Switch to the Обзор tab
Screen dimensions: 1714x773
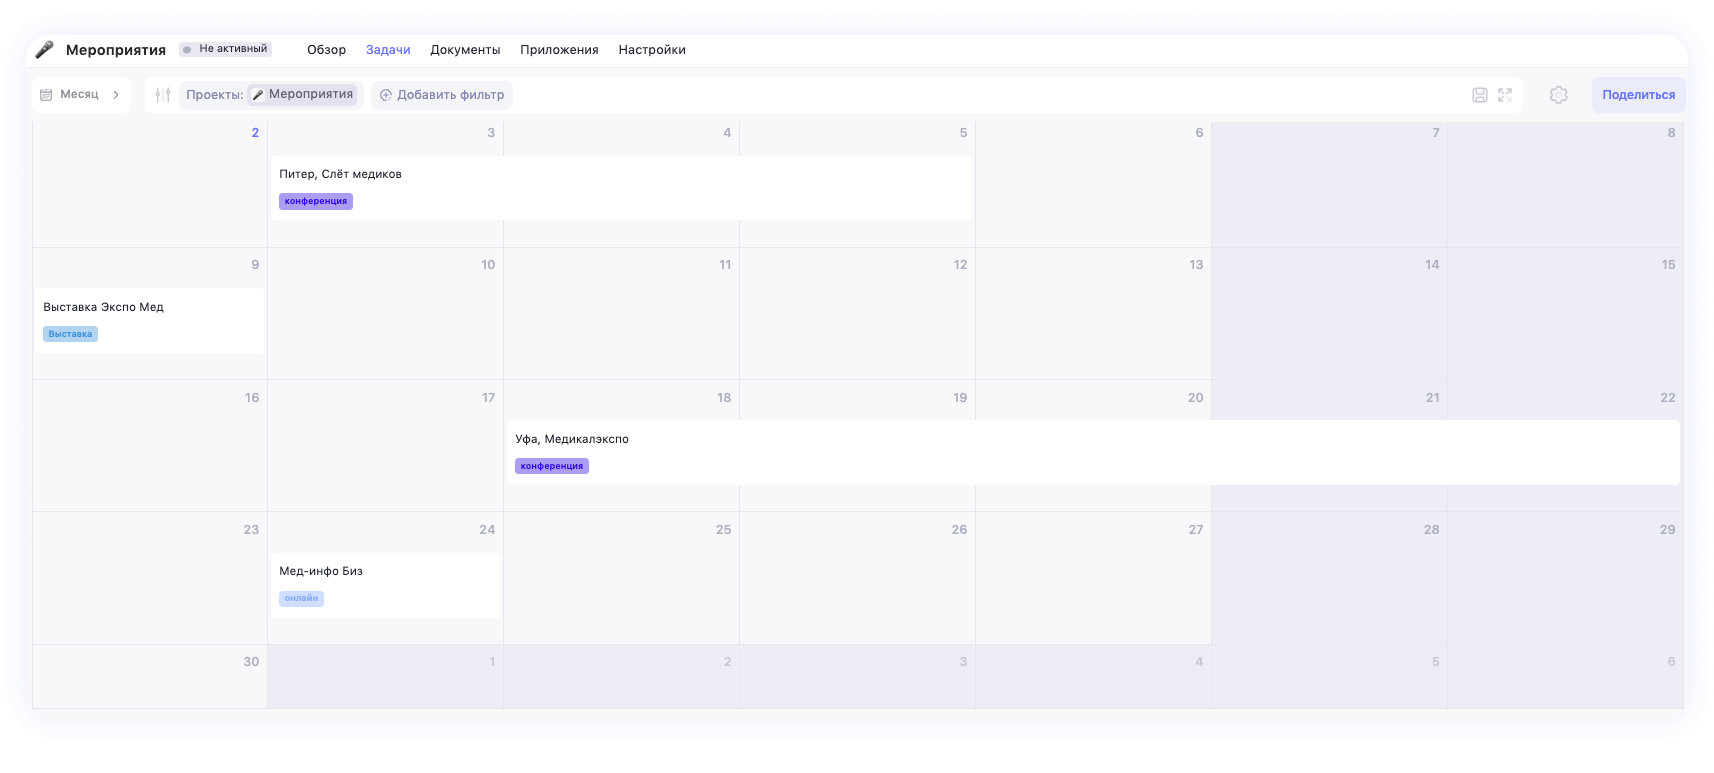[x=326, y=50]
